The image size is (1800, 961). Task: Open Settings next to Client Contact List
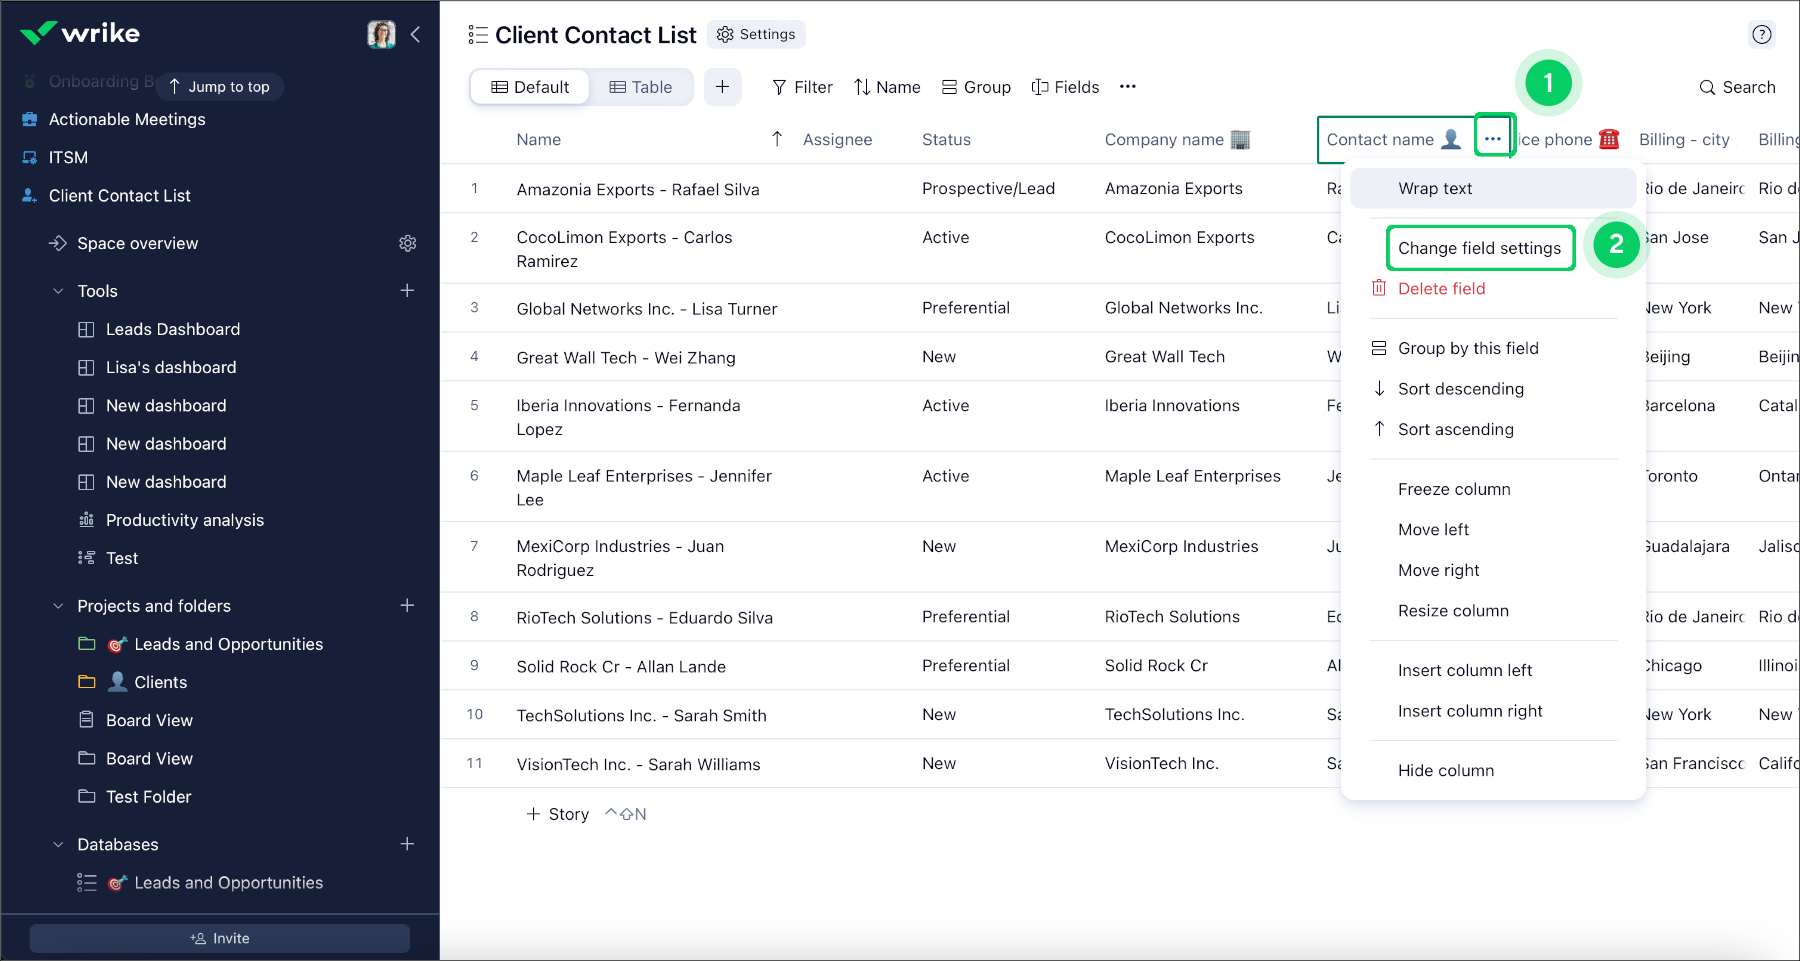pyautogui.click(x=756, y=34)
